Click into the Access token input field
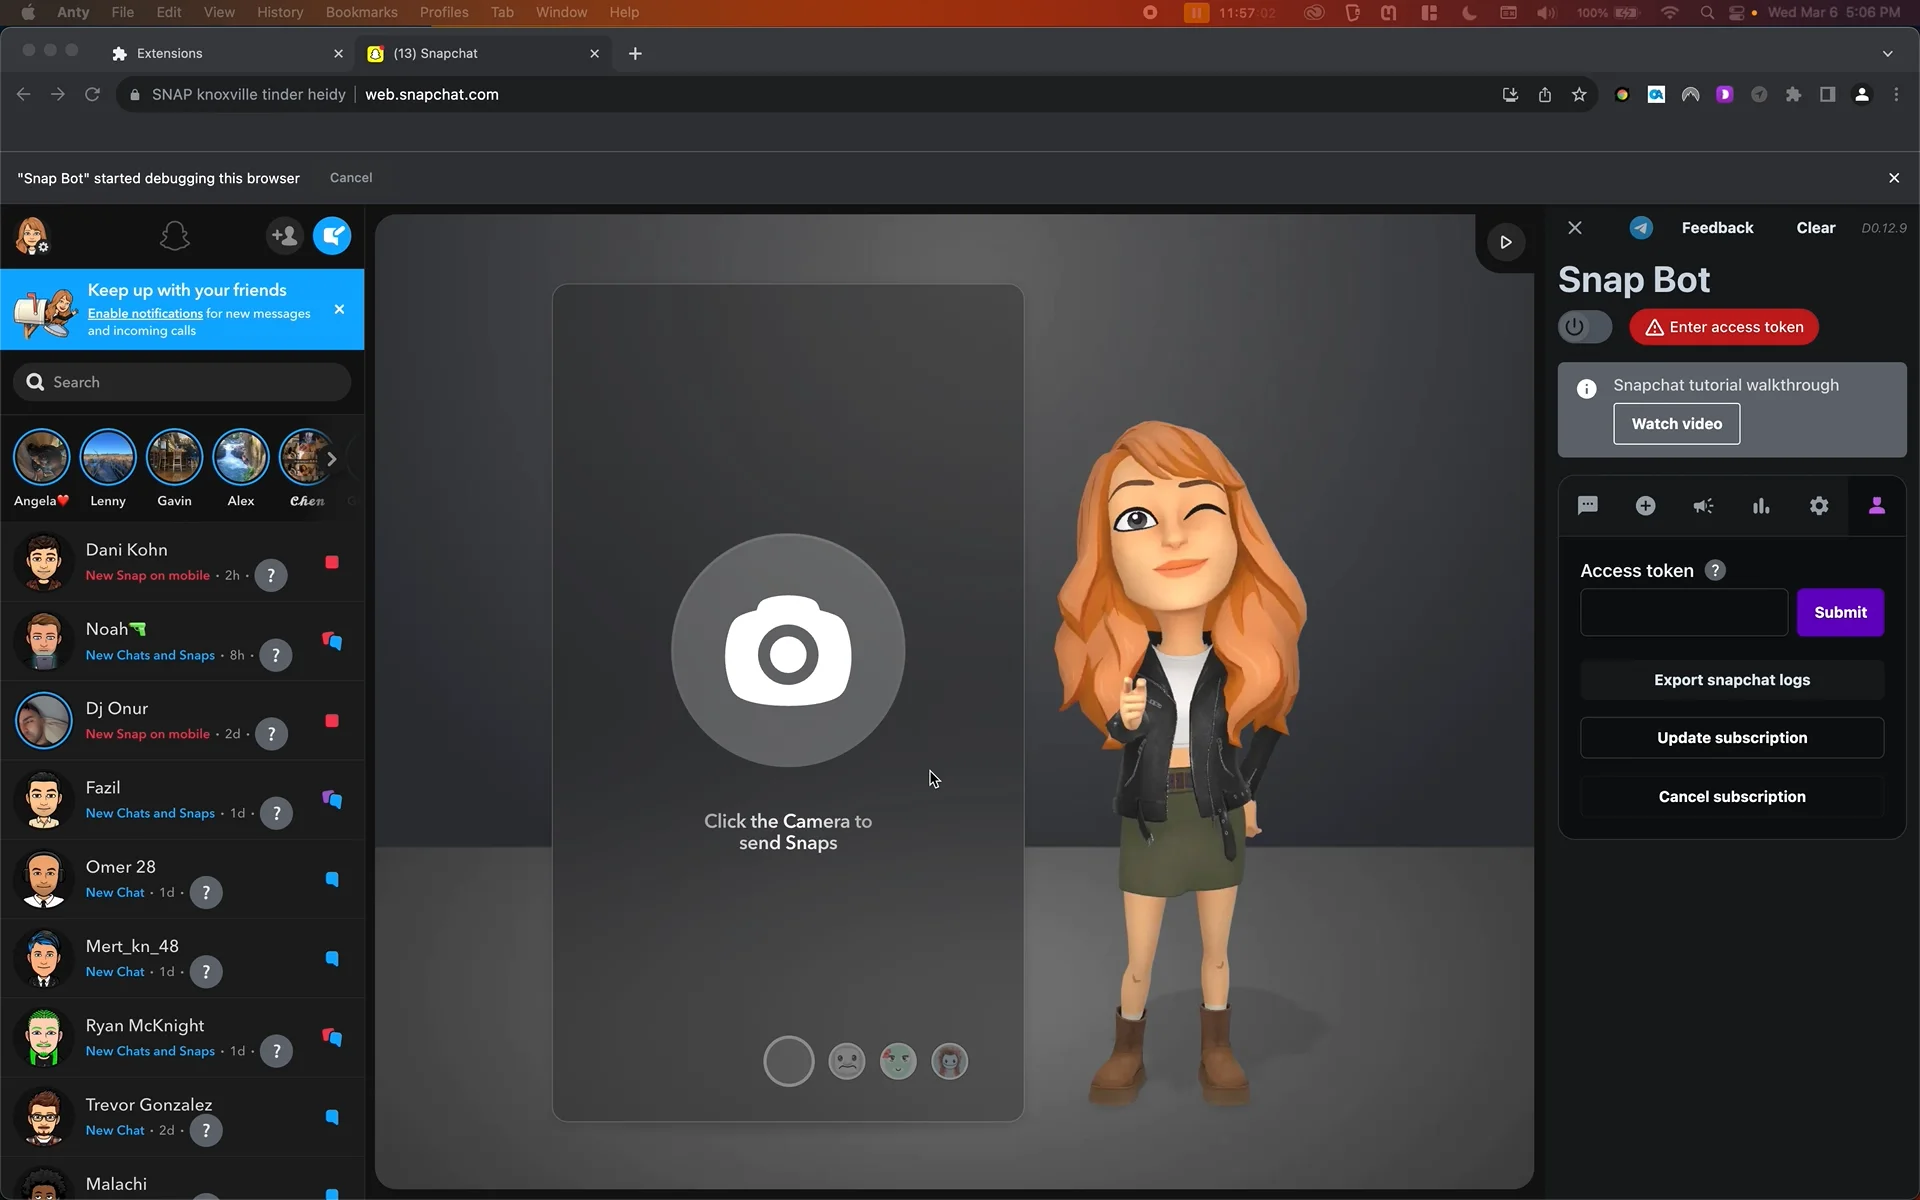 [x=1684, y=612]
